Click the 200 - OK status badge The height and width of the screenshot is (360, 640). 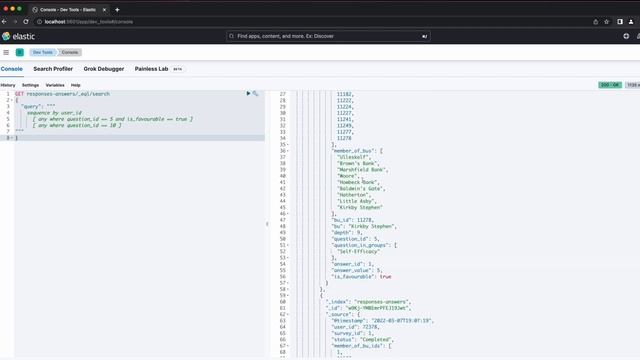click(610, 85)
